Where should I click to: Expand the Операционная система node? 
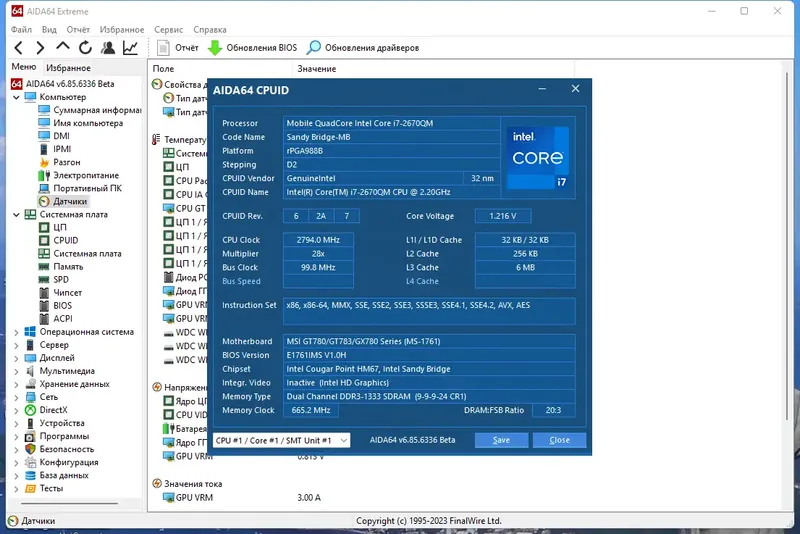pos(16,332)
